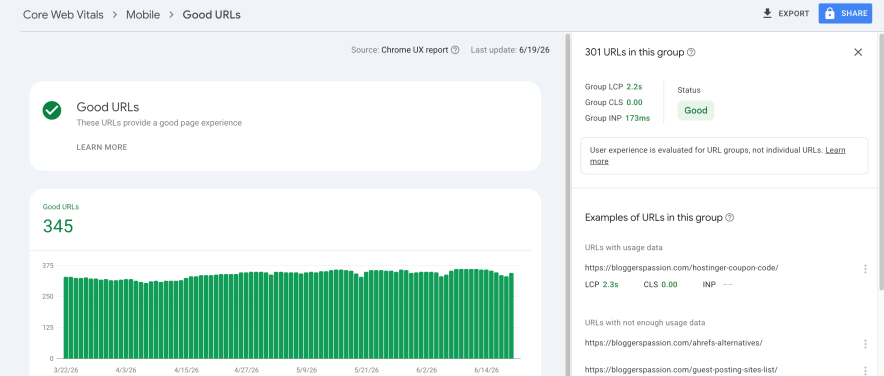Open help icon beside 301 URLs in this group

click(x=691, y=52)
